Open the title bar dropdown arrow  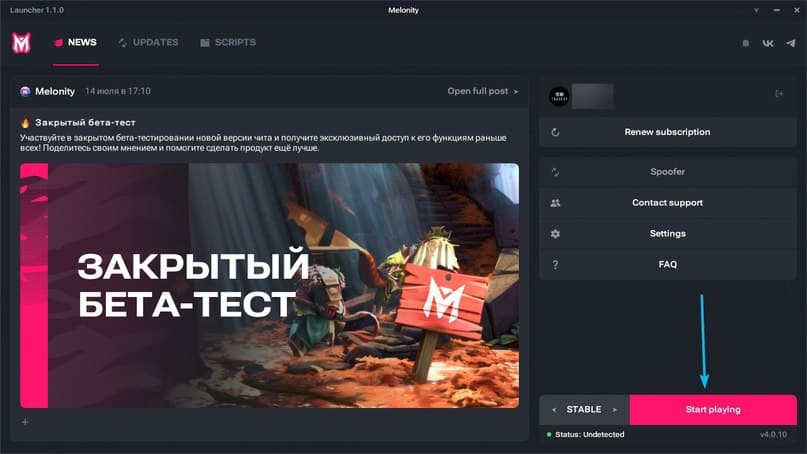[x=756, y=10]
